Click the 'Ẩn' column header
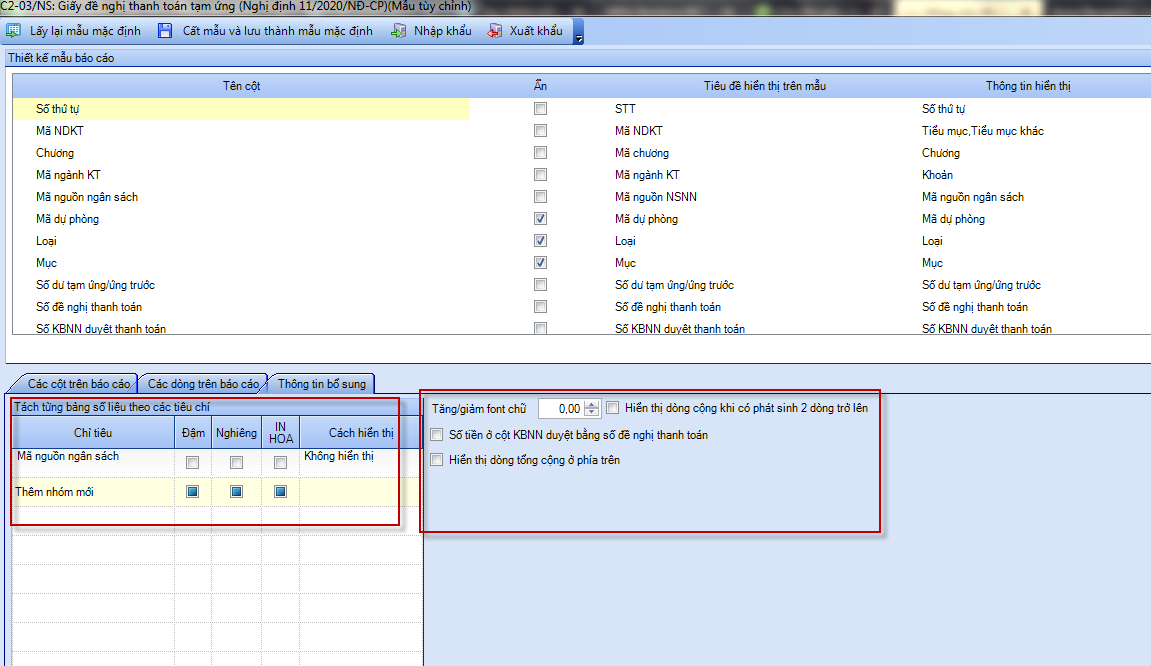 [540, 86]
